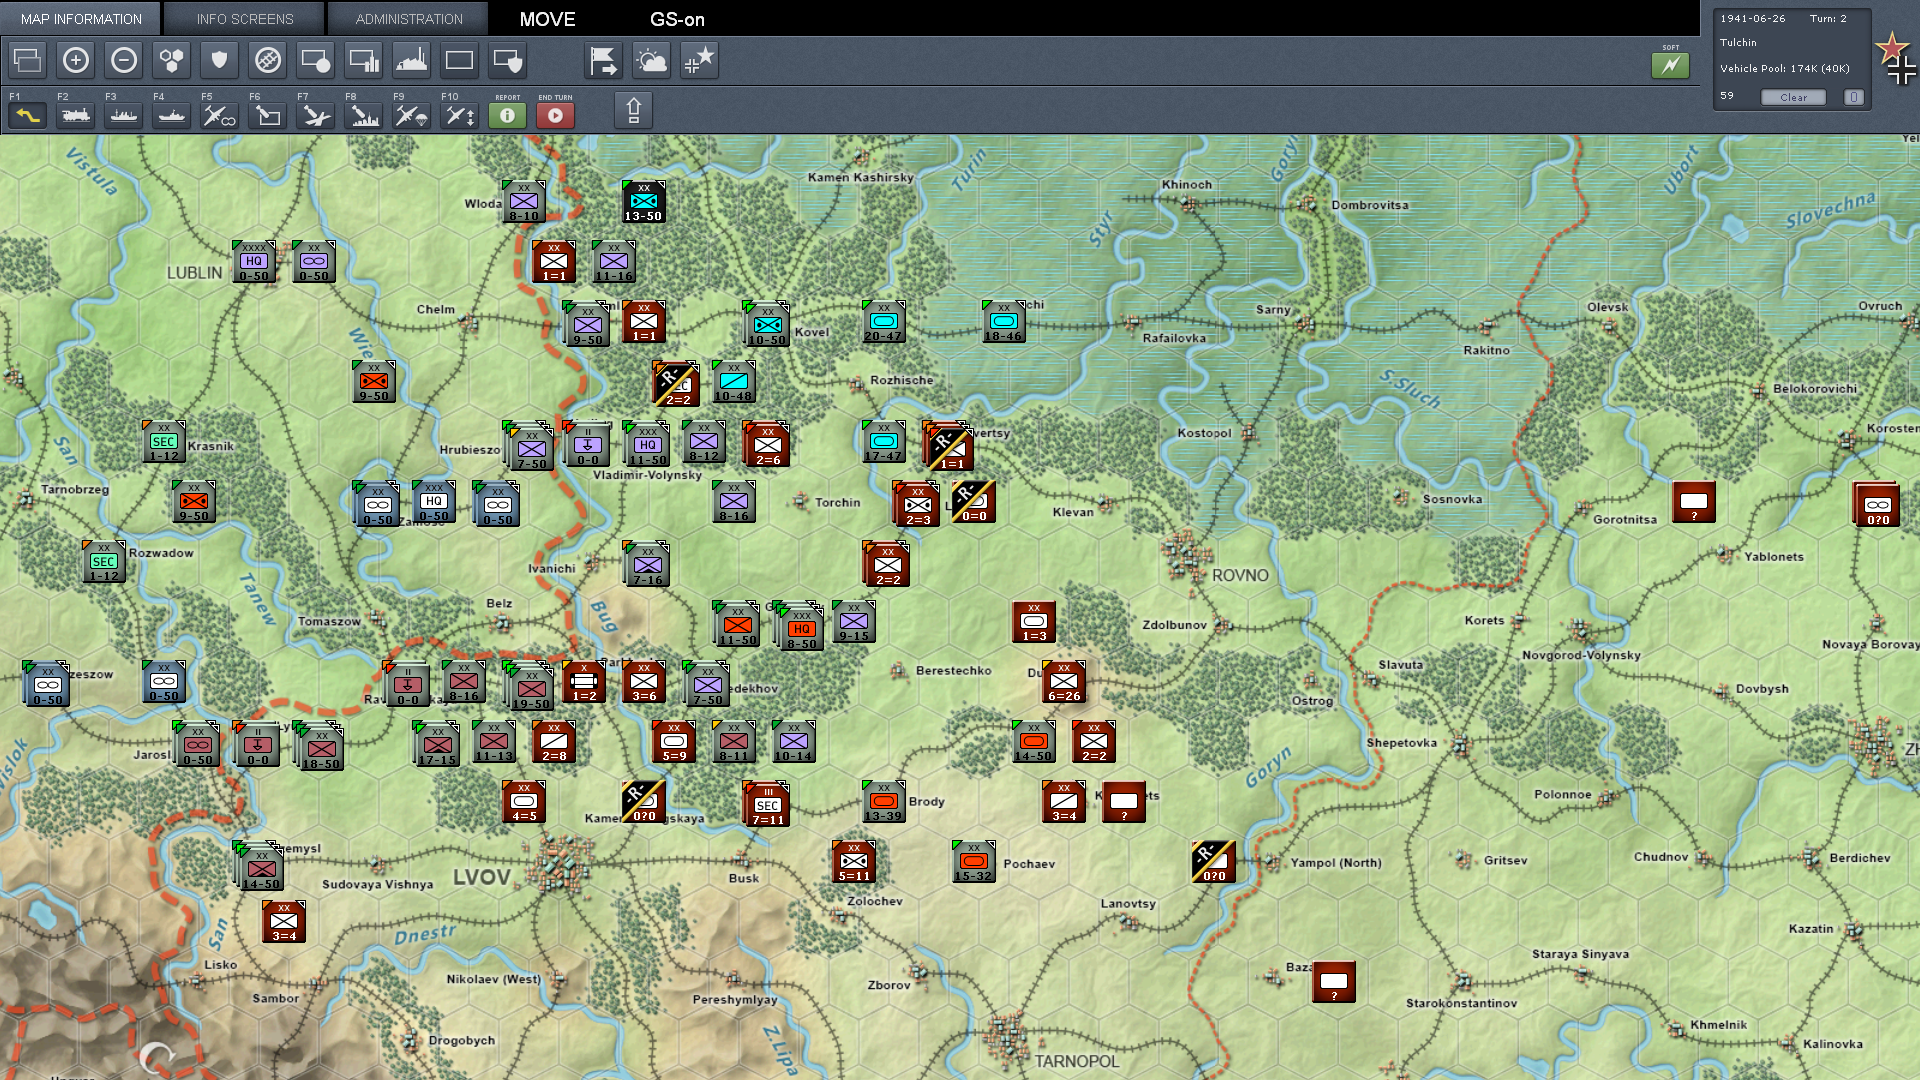Click the unit counter with circle icon
The image size is (1920, 1080).
(x=316, y=61)
